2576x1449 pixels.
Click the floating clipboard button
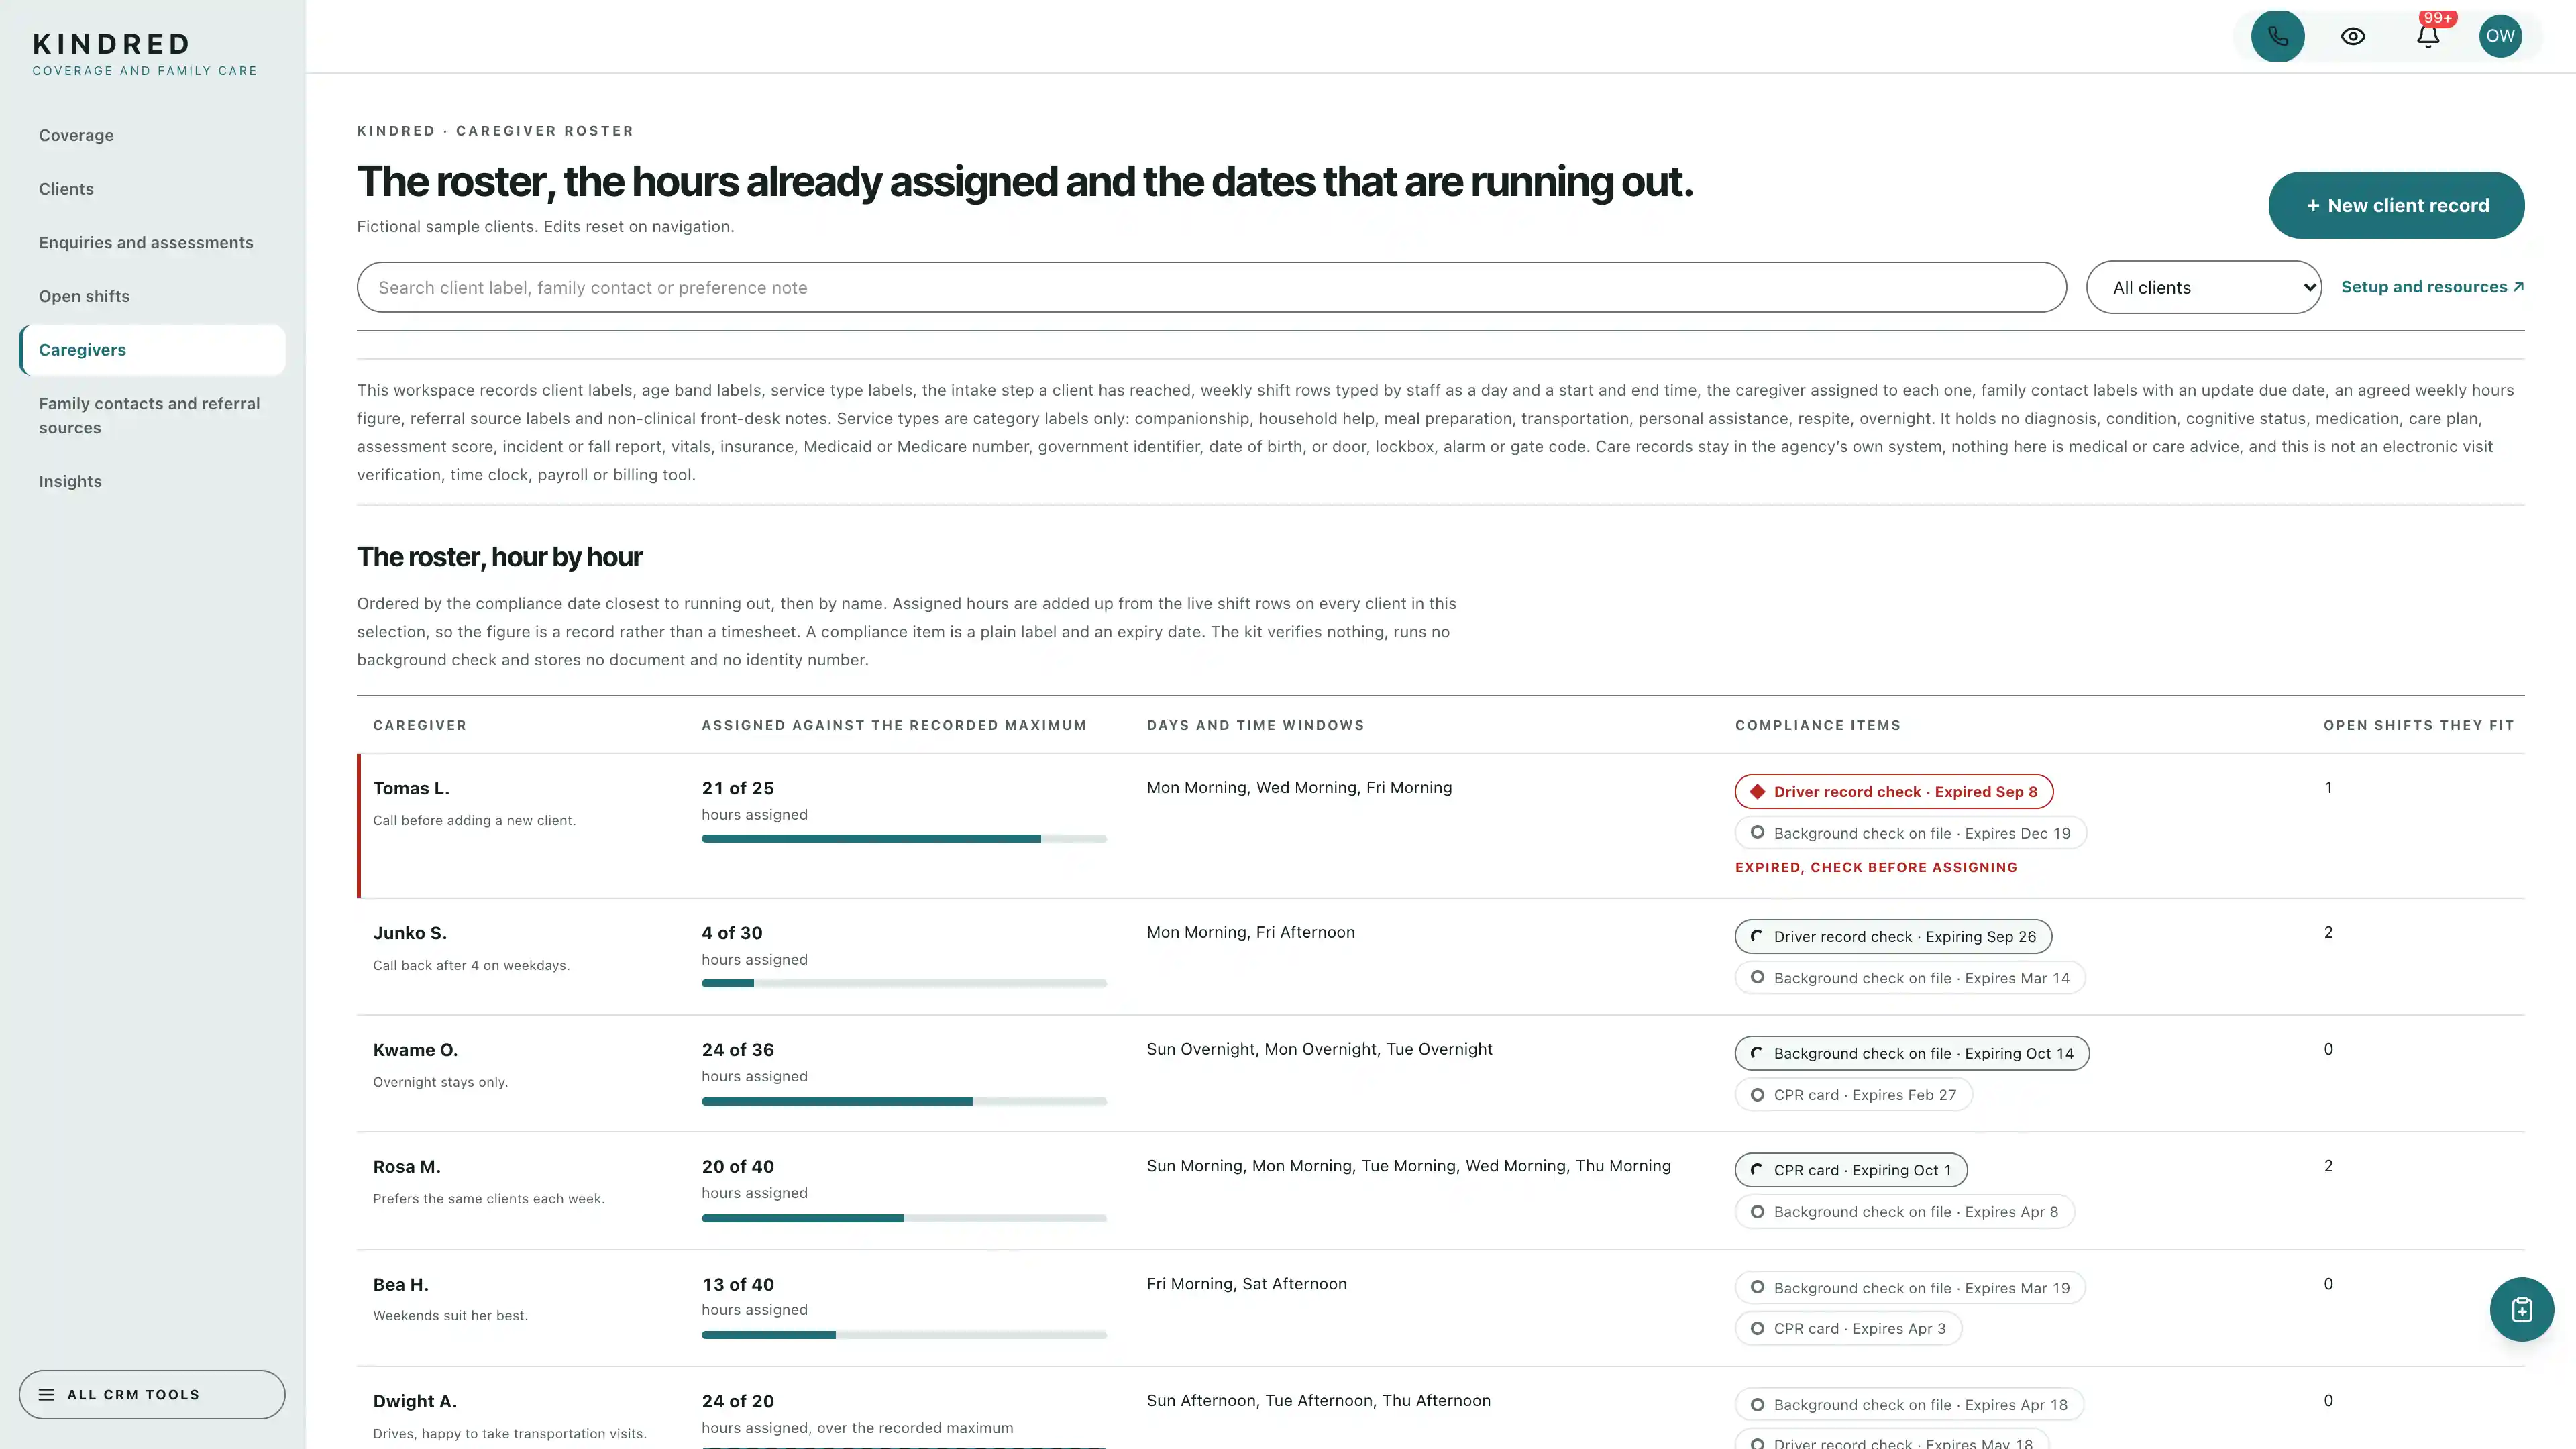[2521, 1309]
